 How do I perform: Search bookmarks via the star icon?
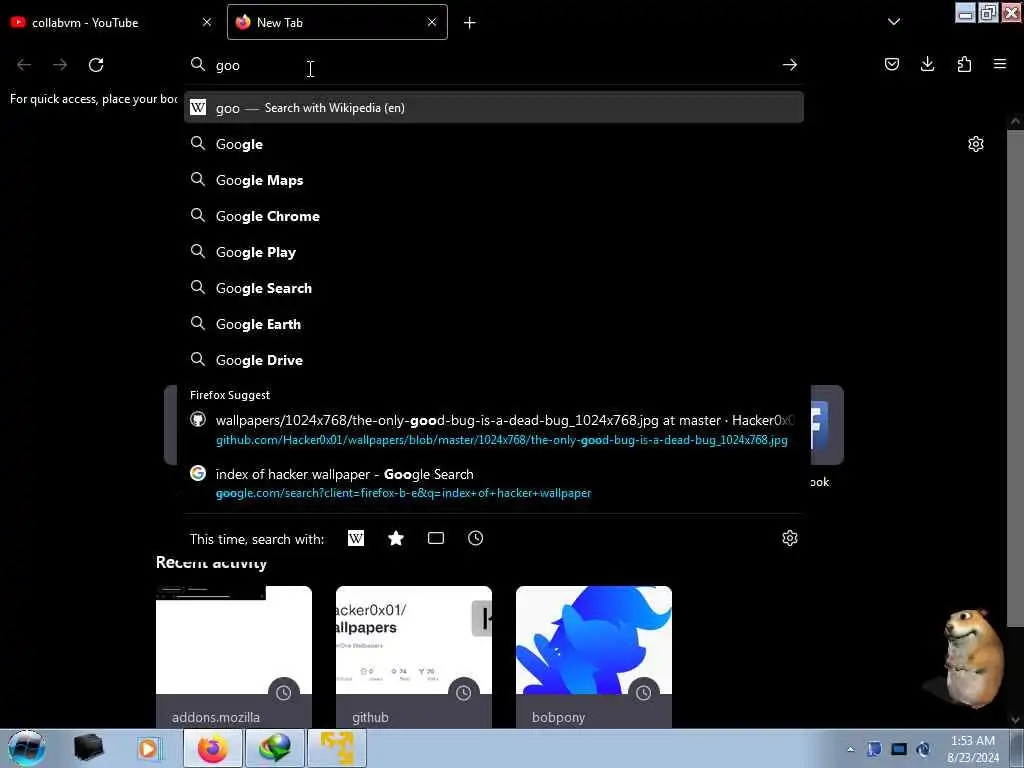pyautogui.click(x=396, y=538)
